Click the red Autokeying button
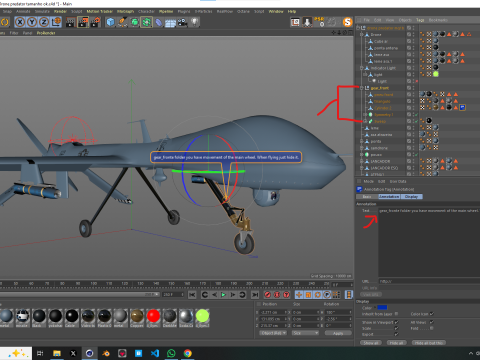Image resolution: width=480 pixels, height=360 pixels. click(277, 295)
